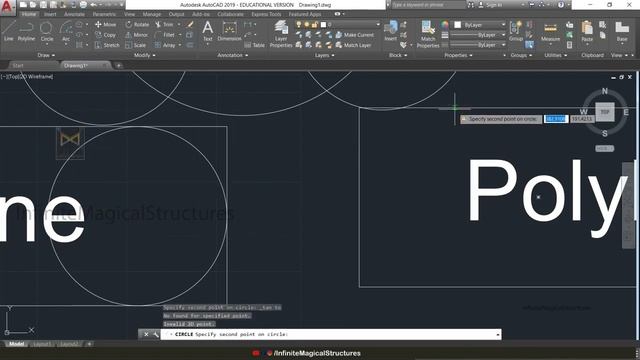Image resolution: width=640 pixels, height=360 pixels.
Task: Click the Paste button
Action: pyautogui.click(x=587, y=32)
